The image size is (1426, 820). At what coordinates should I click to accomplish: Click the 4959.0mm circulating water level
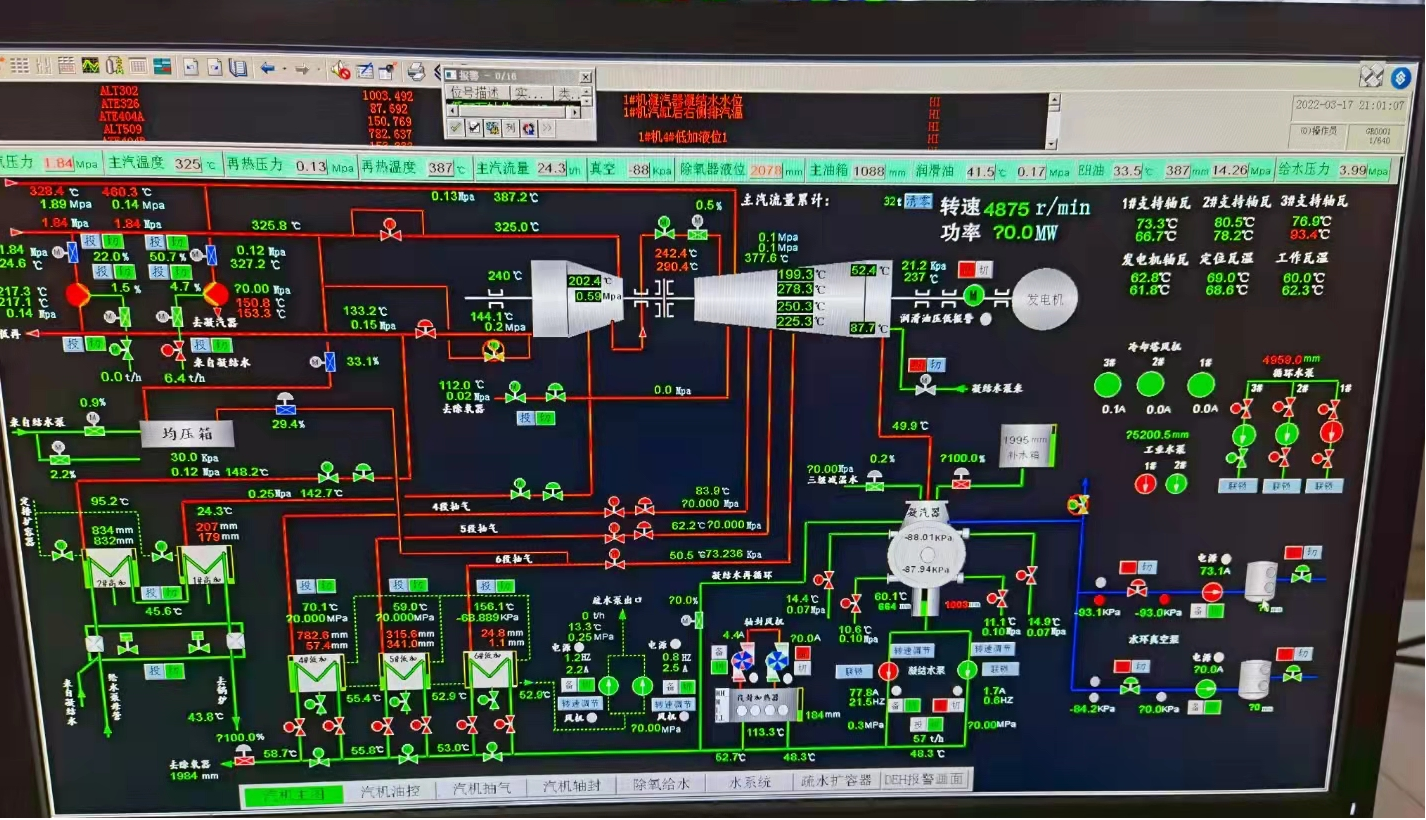(1291, 360)
